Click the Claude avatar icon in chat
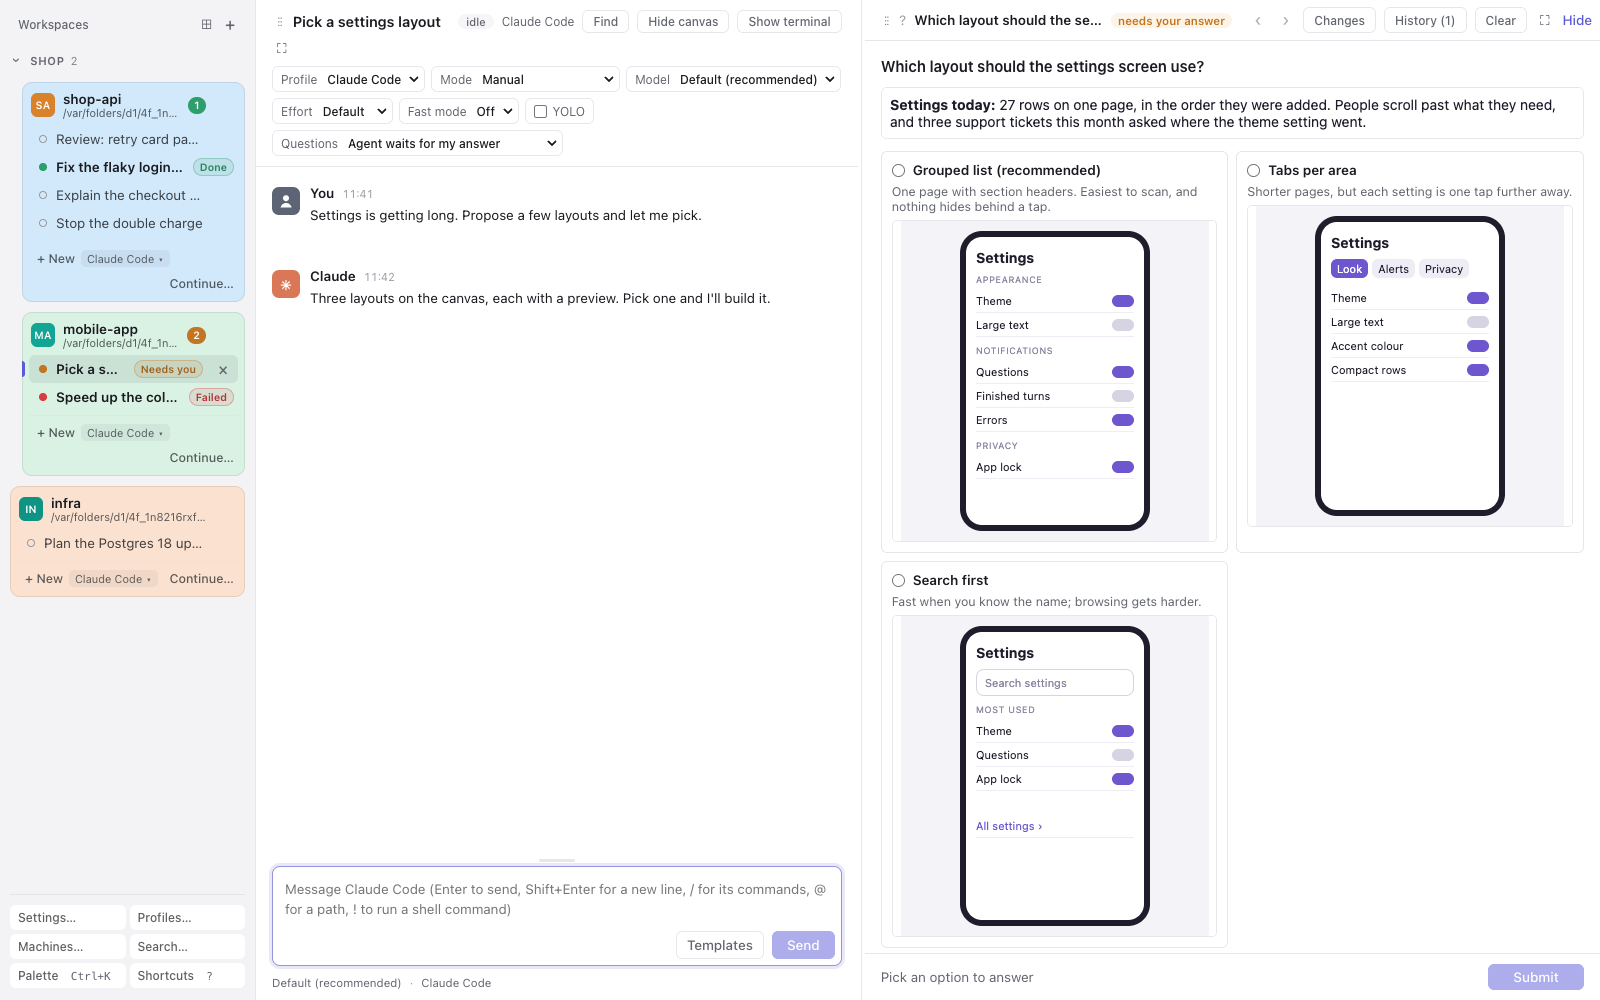Viewport: 1600px width, 1000px height. pyautogui.click(x=286, y=284)
